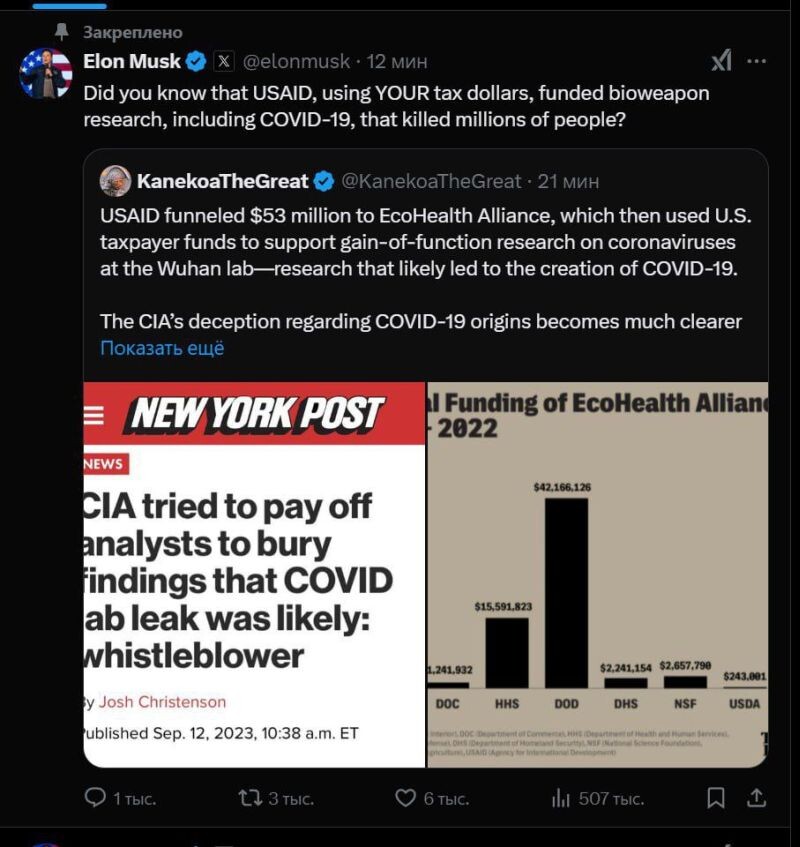800x847 pixels.
Task: Click the X affiliate badge next to Elon Musk
Action: pos(224,61)
